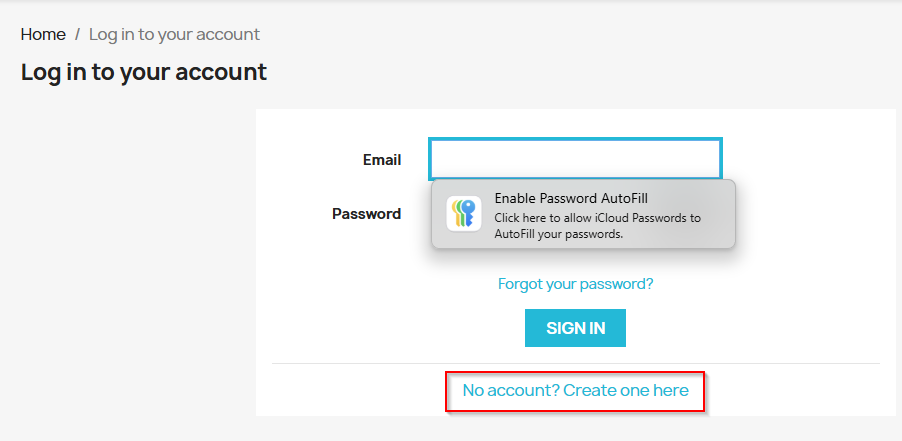Click 'AutoFill your passwords.' line in popup
The width and height of the screenshot is (902, 441).
(559, 234)
